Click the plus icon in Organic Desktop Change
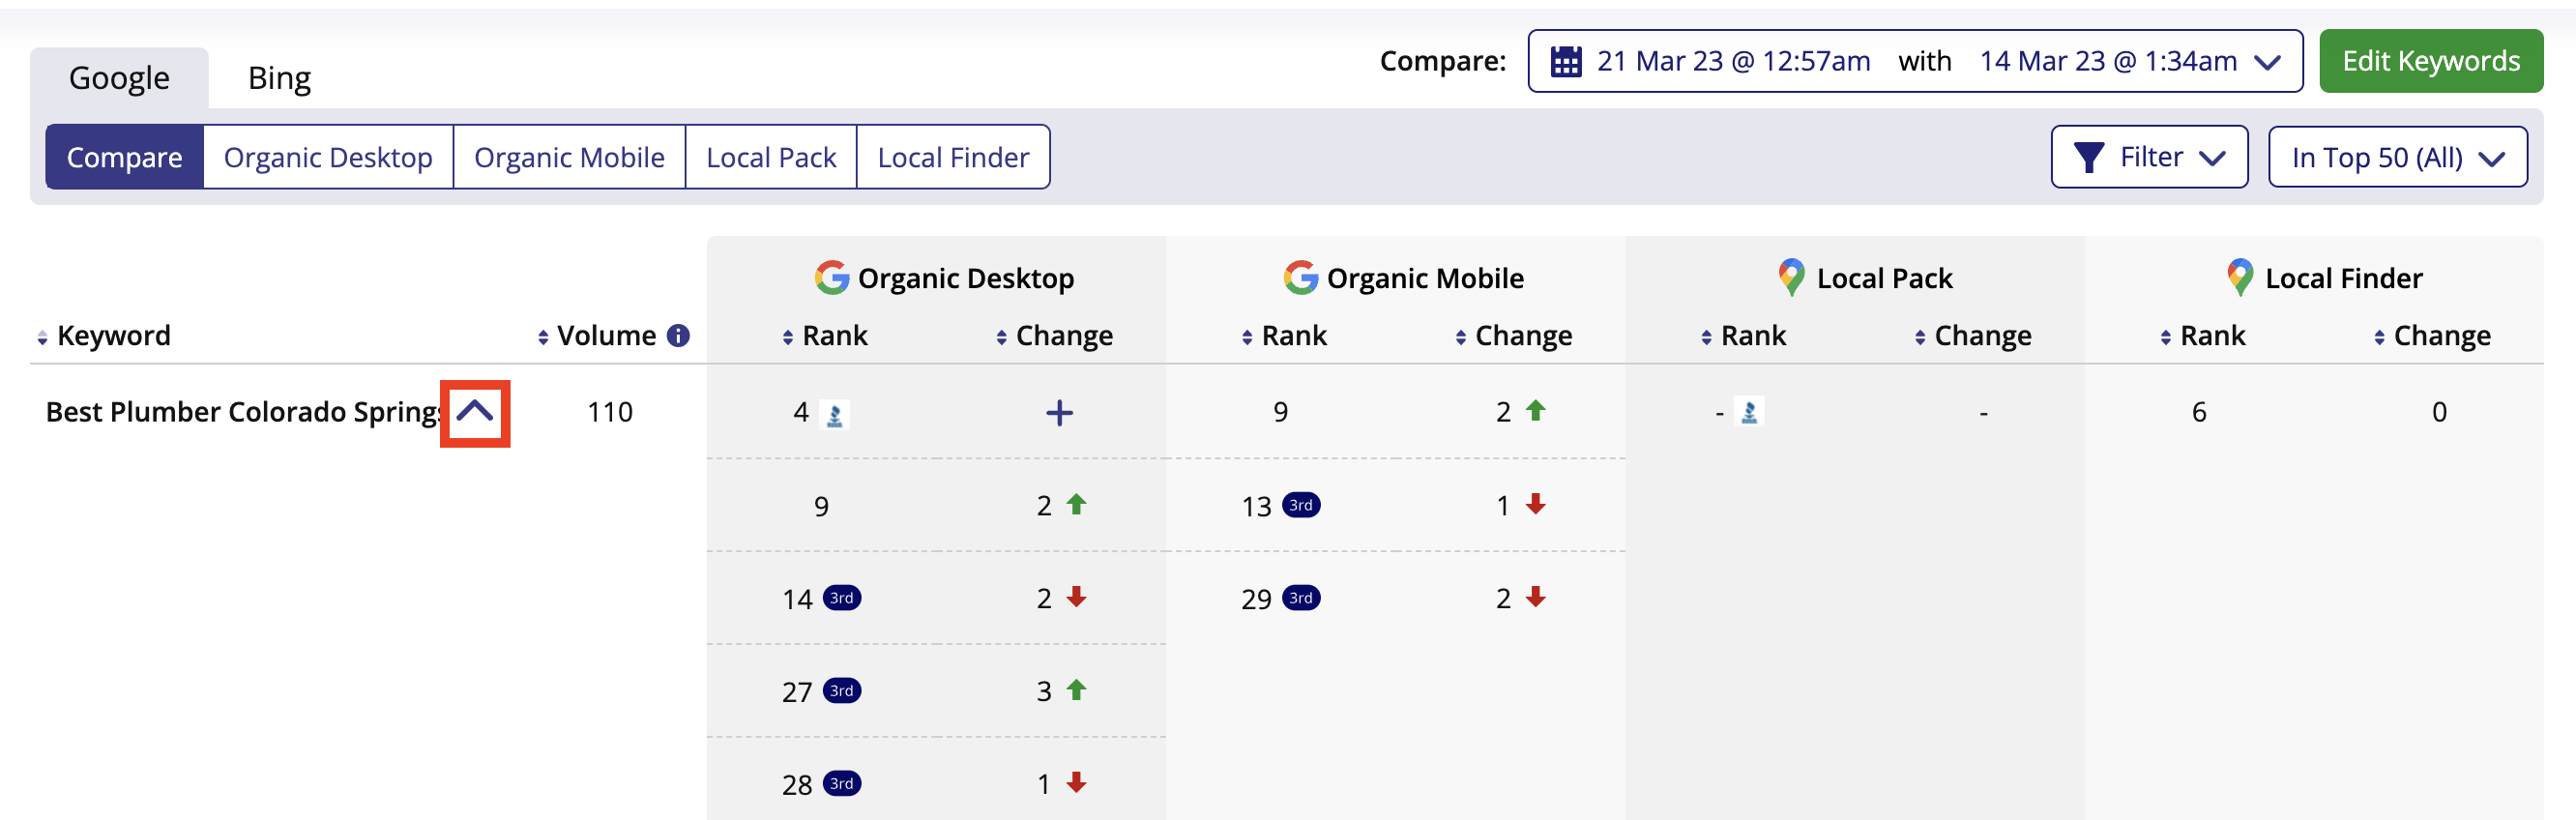 tap(1059, 413)
